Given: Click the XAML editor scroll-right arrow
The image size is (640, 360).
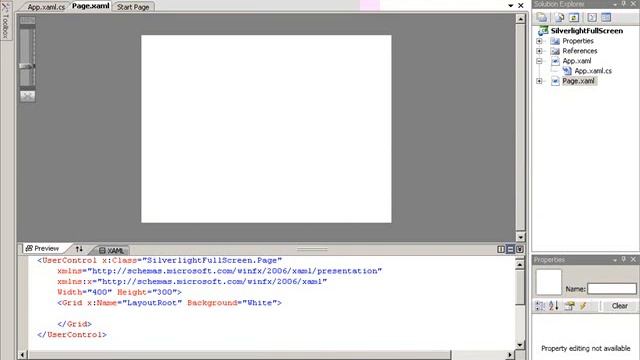Looking at the screenshot, I should tap(509, 355).
